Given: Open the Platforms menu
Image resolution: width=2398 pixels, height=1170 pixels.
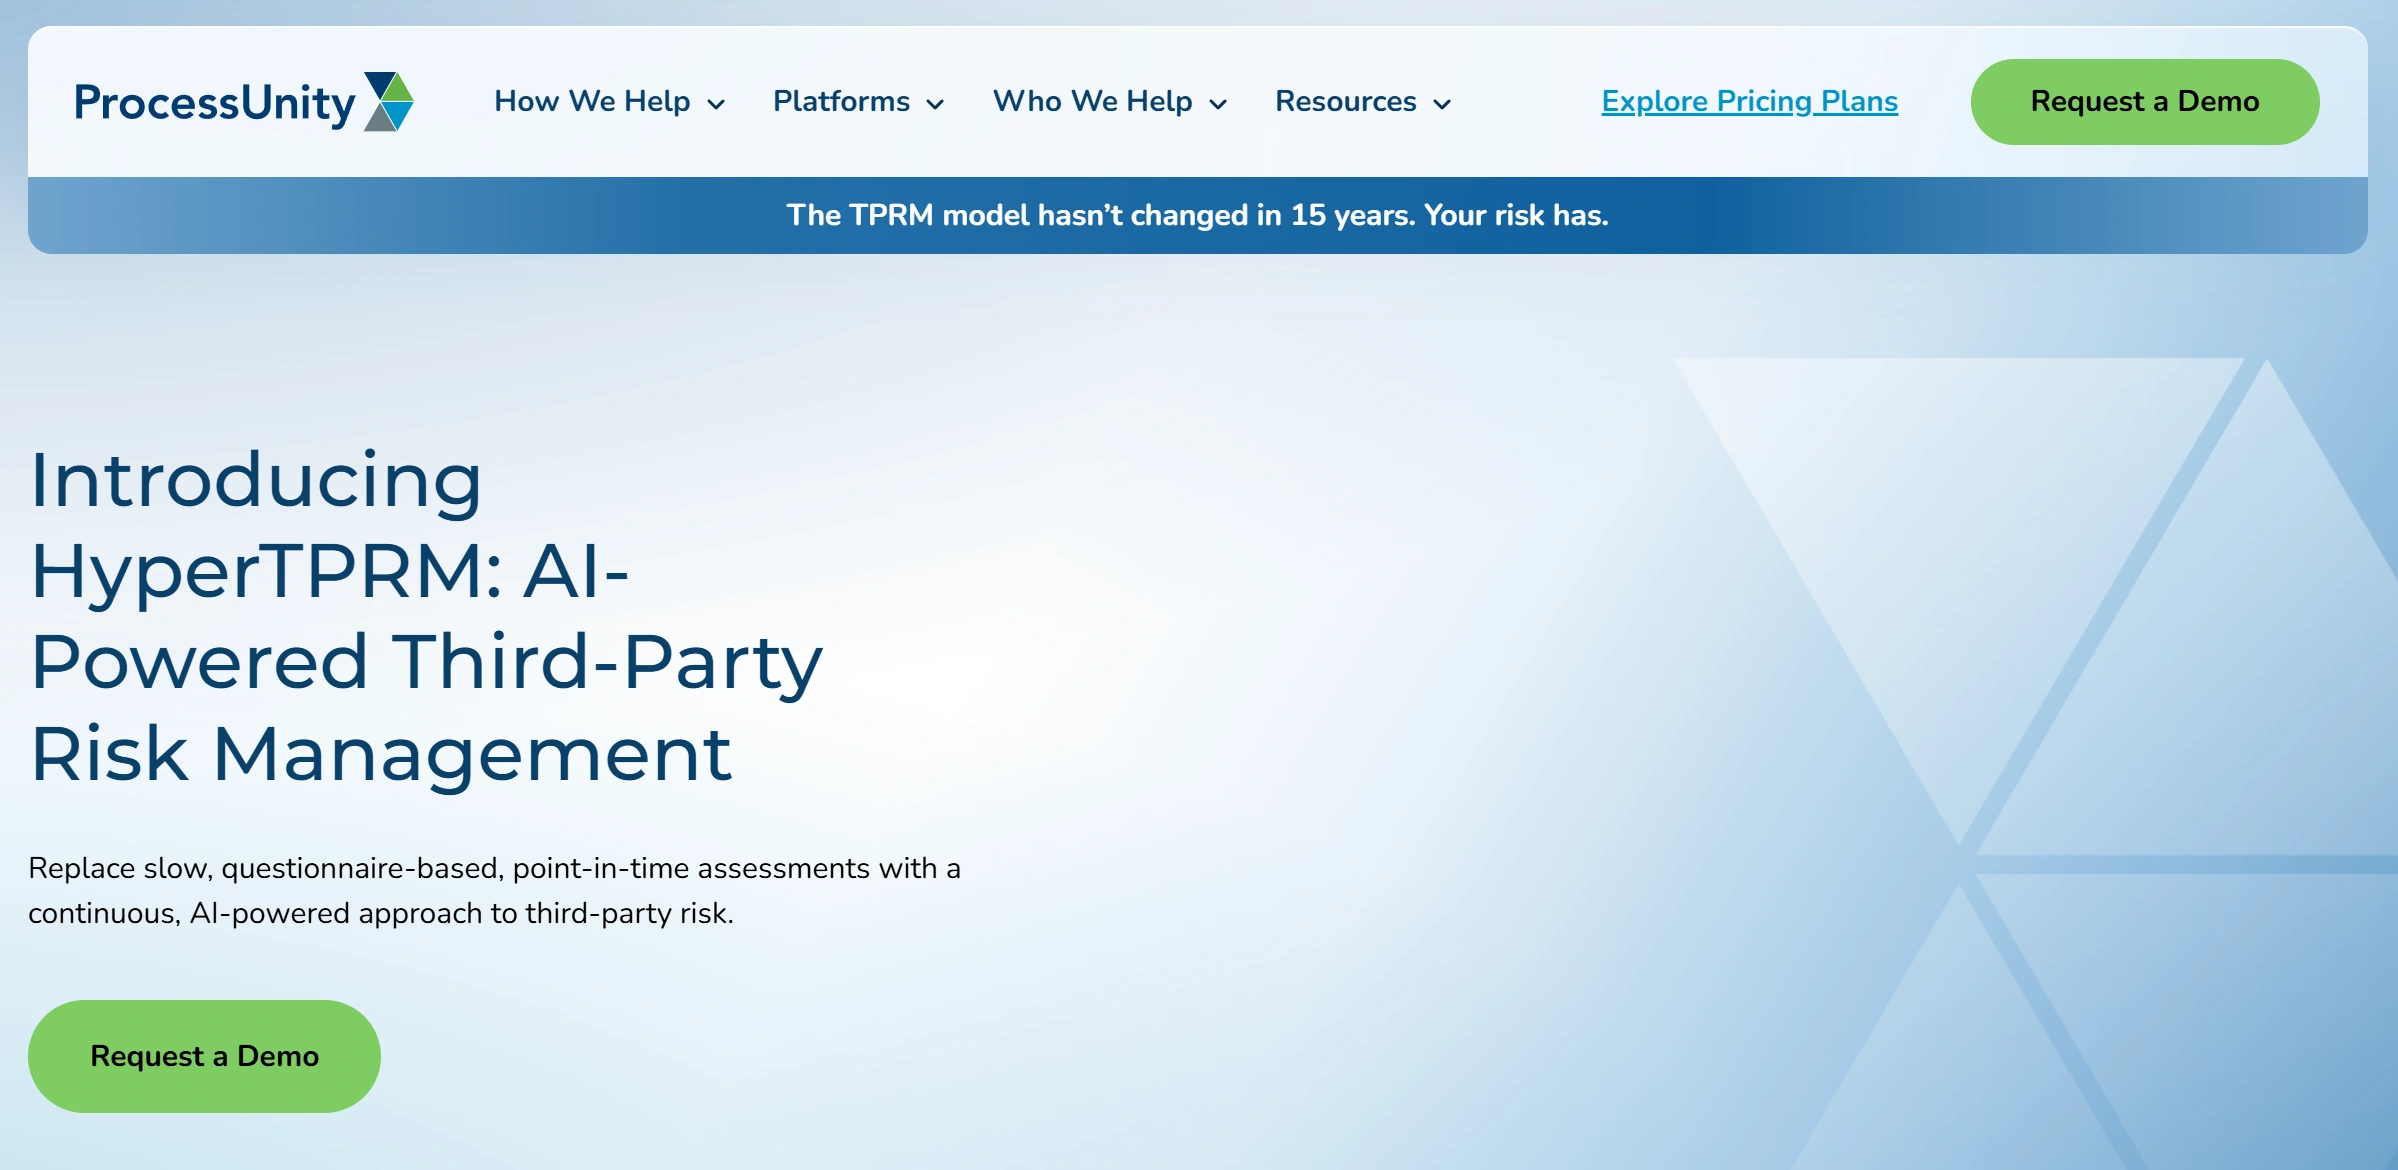Looking at the screenshot, I should pyautogui.click(x=841, y=102).
